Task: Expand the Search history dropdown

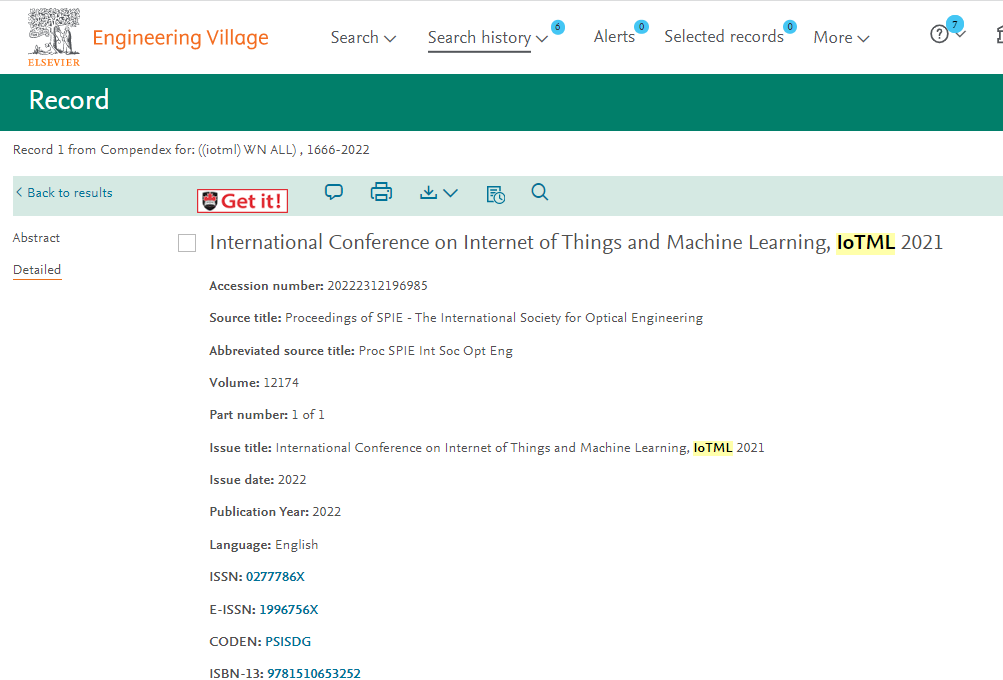Action: coord(487,38)
